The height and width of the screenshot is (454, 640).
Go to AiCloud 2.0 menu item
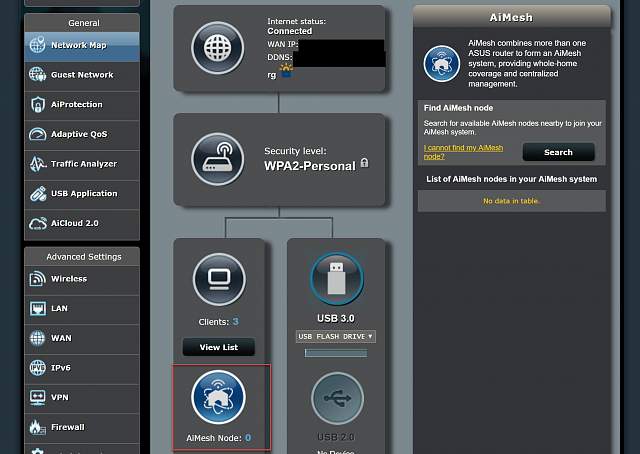(x=82, y=223)
